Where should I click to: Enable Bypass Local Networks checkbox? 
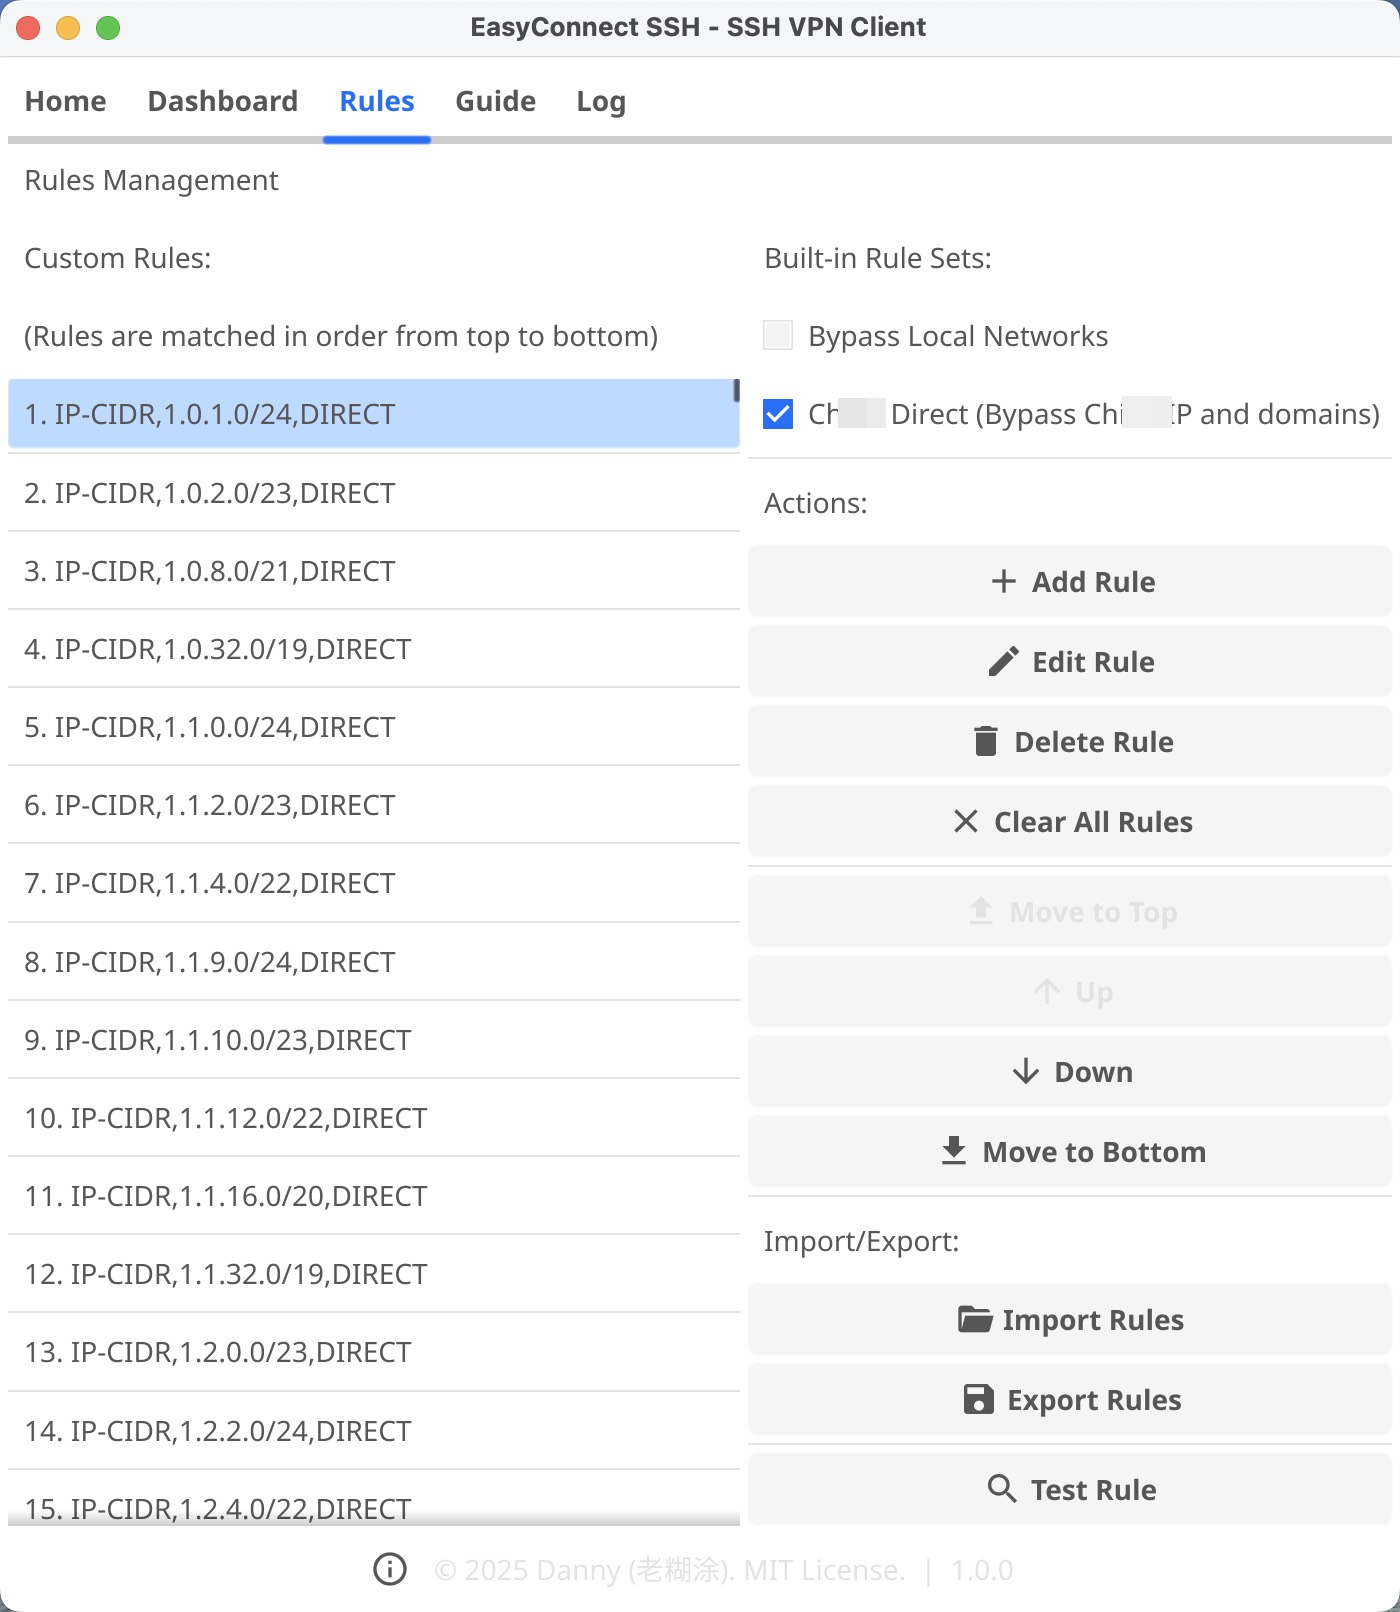click(777, 335)
